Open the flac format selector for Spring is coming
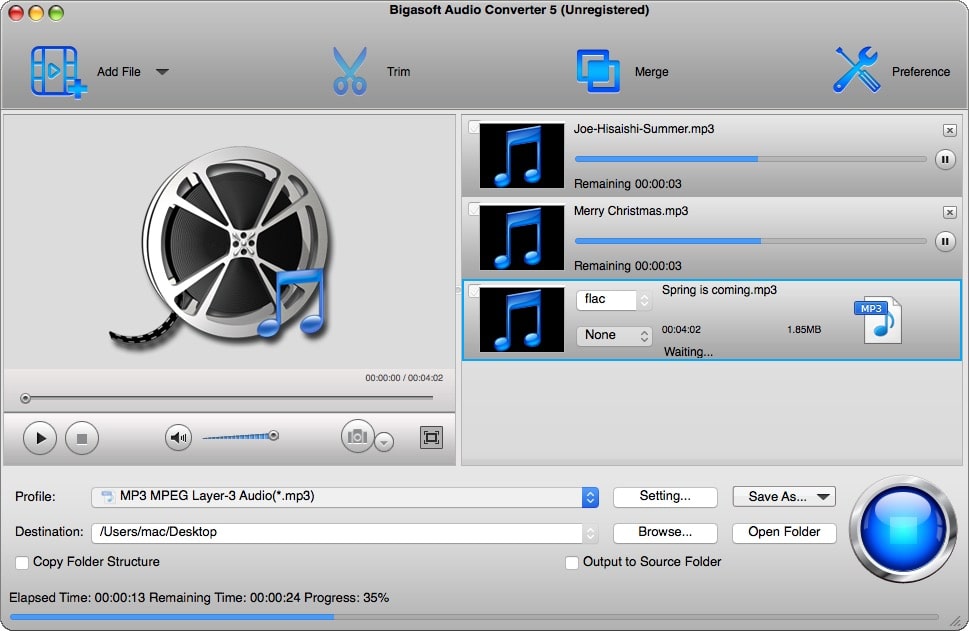The width and height of the screenshot is (969, 631). coord(613,300)
